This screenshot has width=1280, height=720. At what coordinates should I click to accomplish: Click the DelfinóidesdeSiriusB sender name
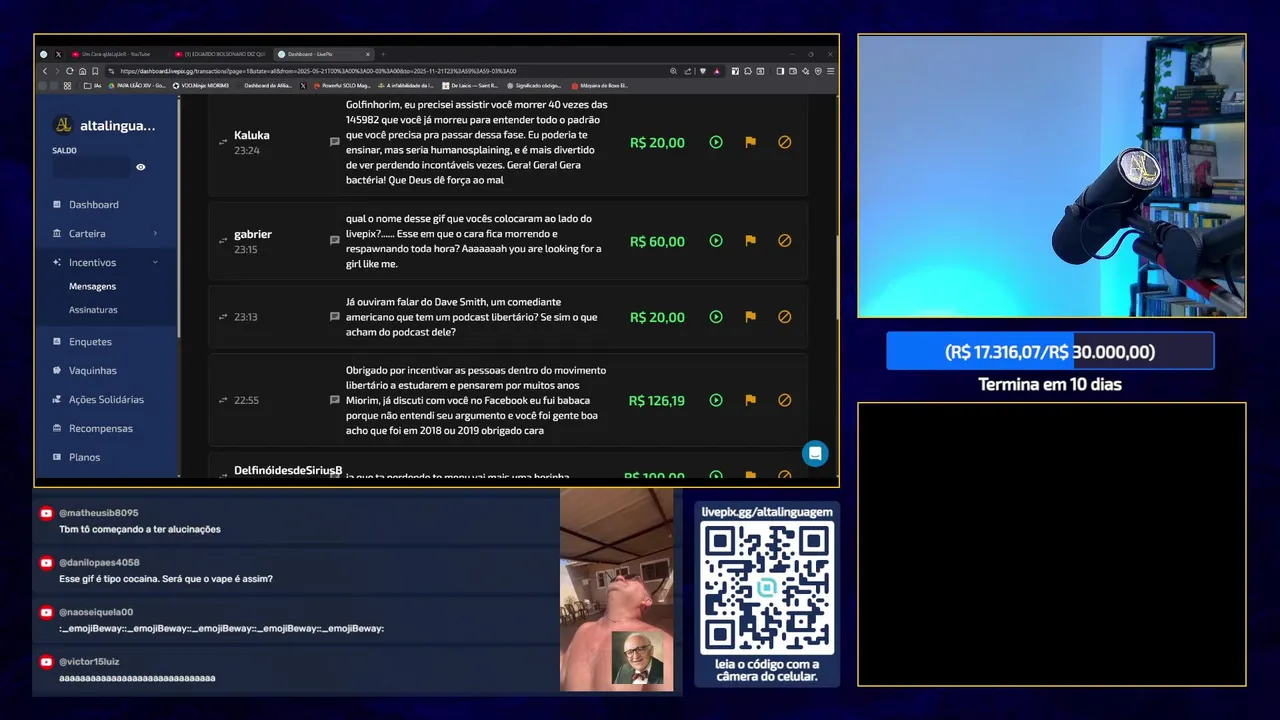click(288, 470)
